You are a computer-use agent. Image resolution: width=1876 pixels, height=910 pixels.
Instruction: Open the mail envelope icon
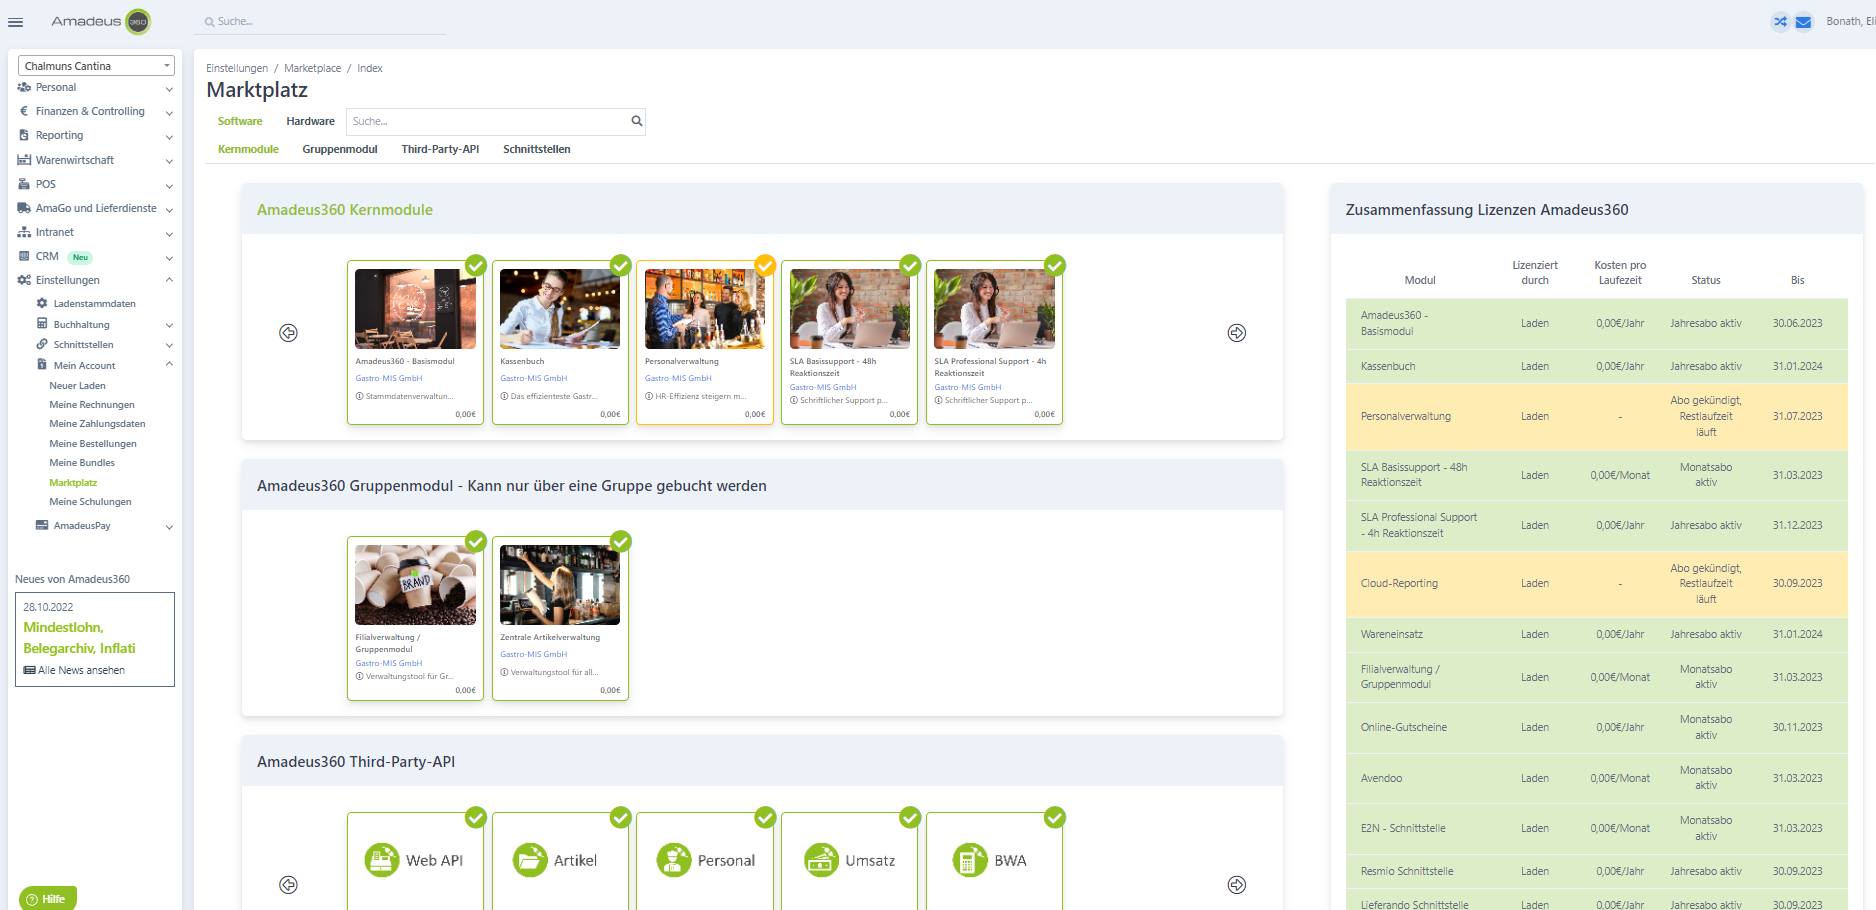1803,21
